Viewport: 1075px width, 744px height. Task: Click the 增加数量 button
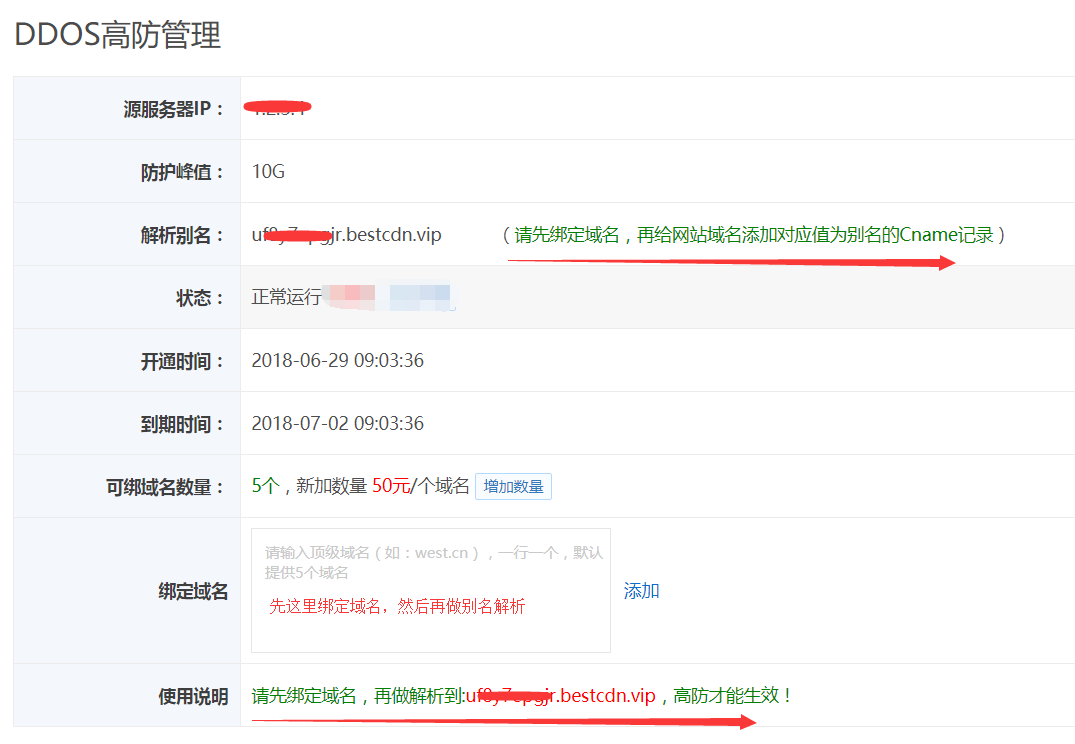coord(513,487)
